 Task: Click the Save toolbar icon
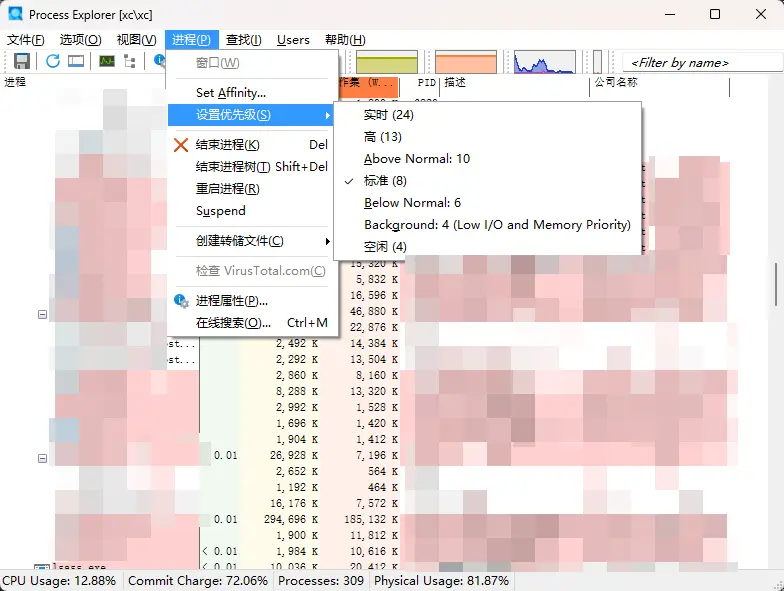tap(22, 61)
